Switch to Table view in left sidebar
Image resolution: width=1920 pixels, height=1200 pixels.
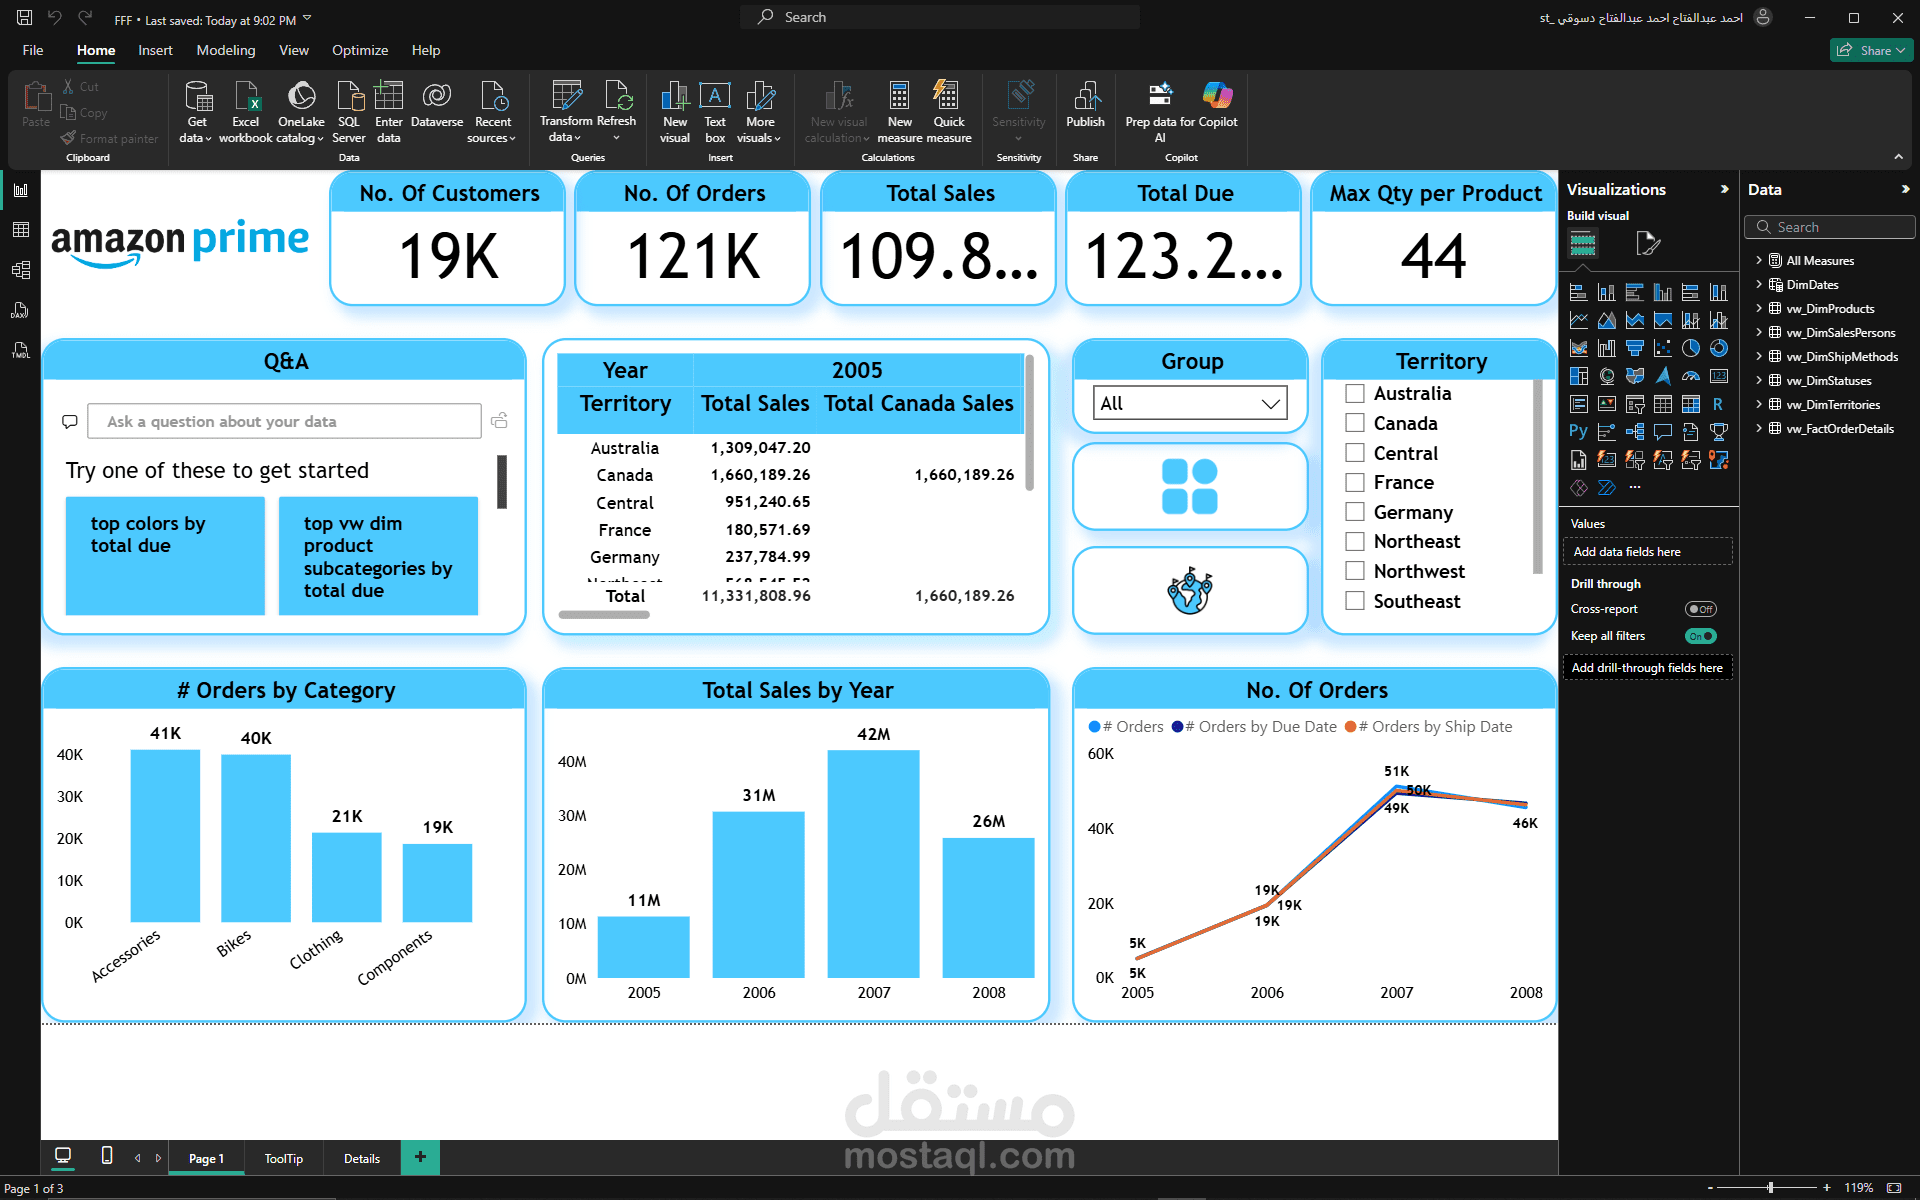pos(20,230)
